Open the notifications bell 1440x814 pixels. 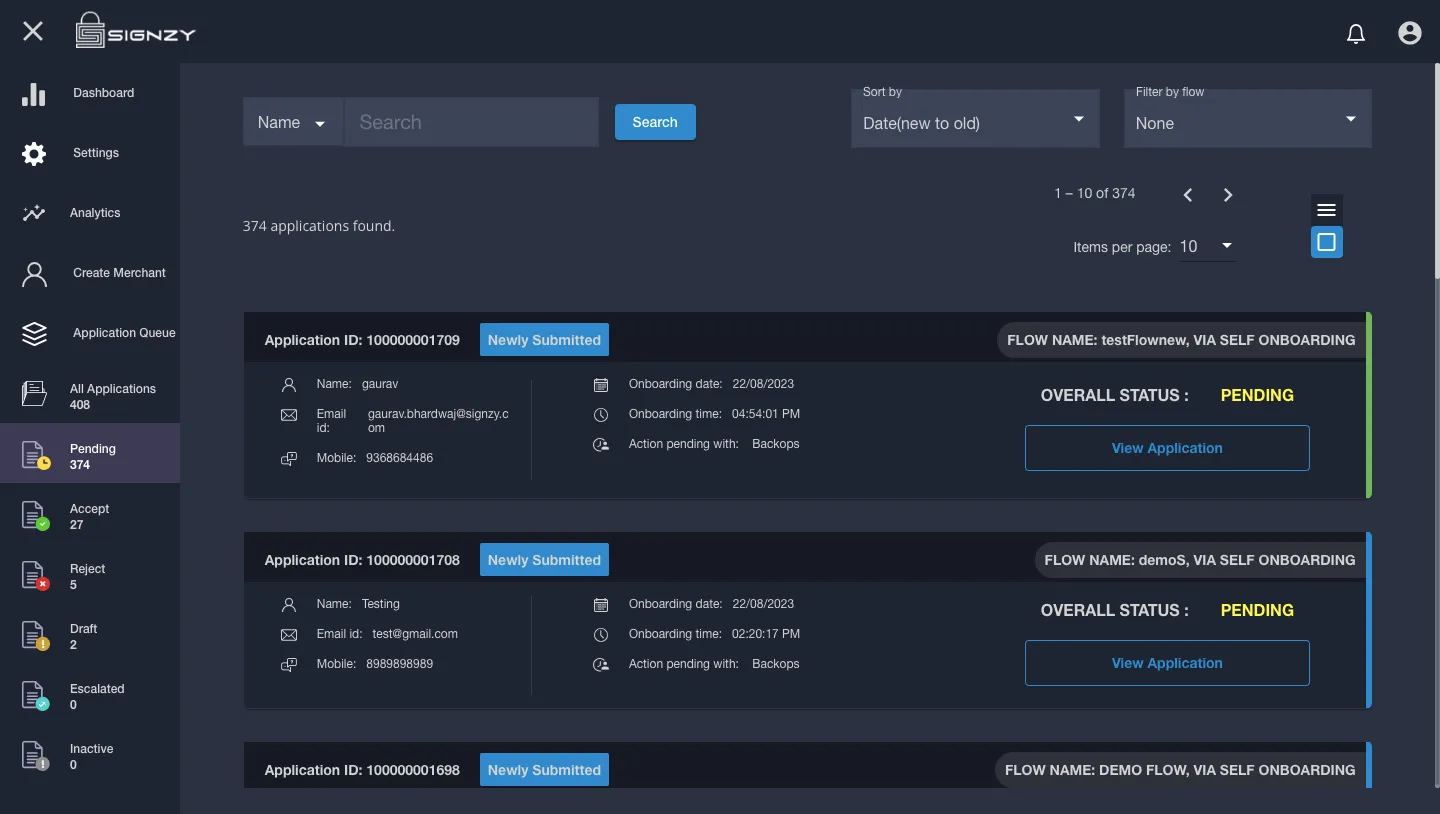1356,34
